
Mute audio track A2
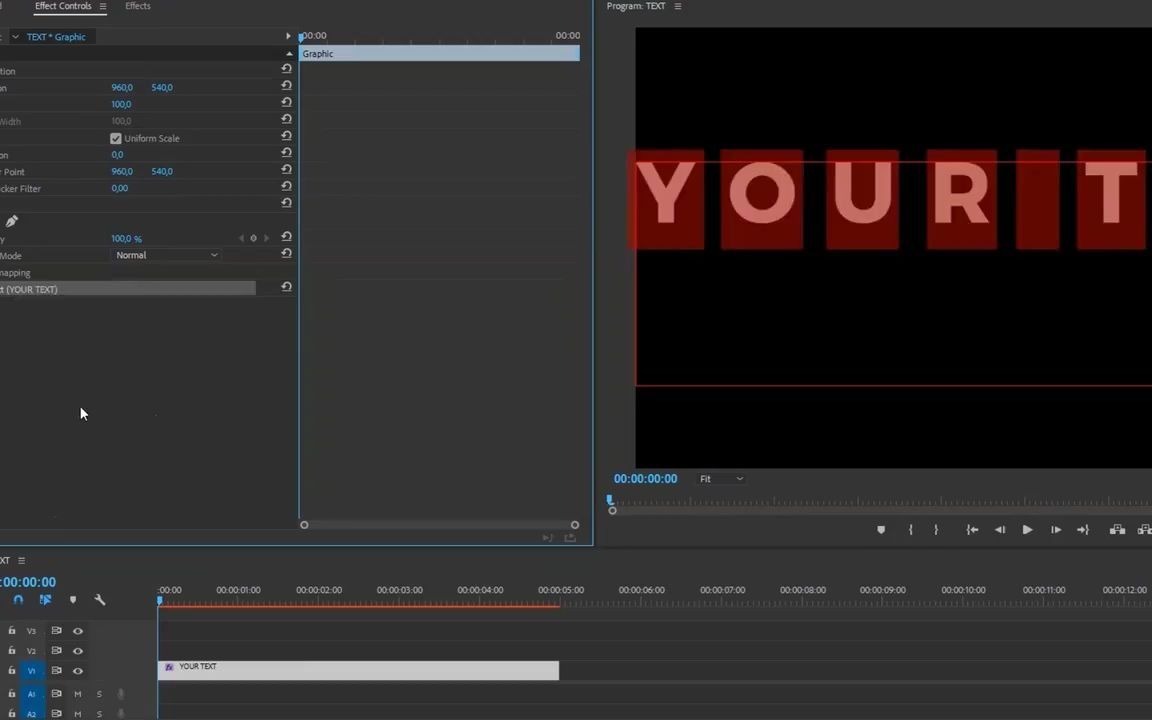tap(78, 713)
